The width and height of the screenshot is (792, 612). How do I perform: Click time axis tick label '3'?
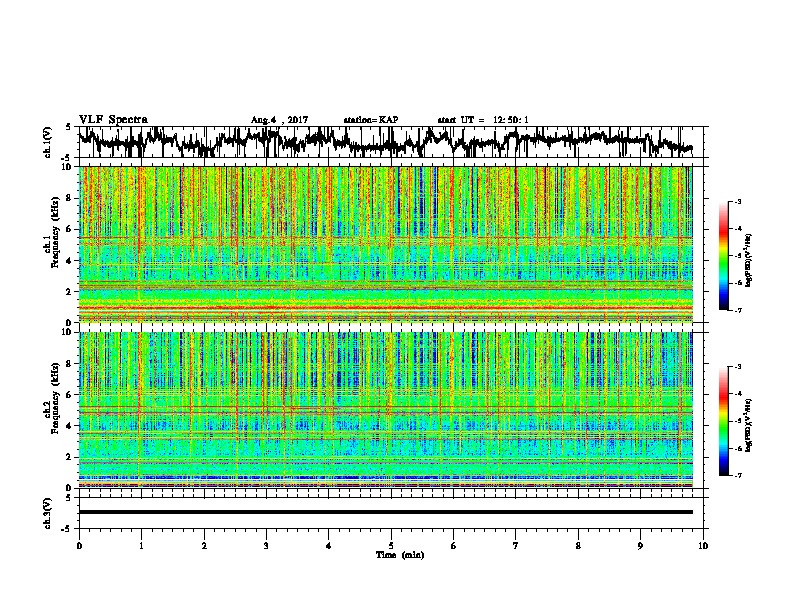click(266, 546)
